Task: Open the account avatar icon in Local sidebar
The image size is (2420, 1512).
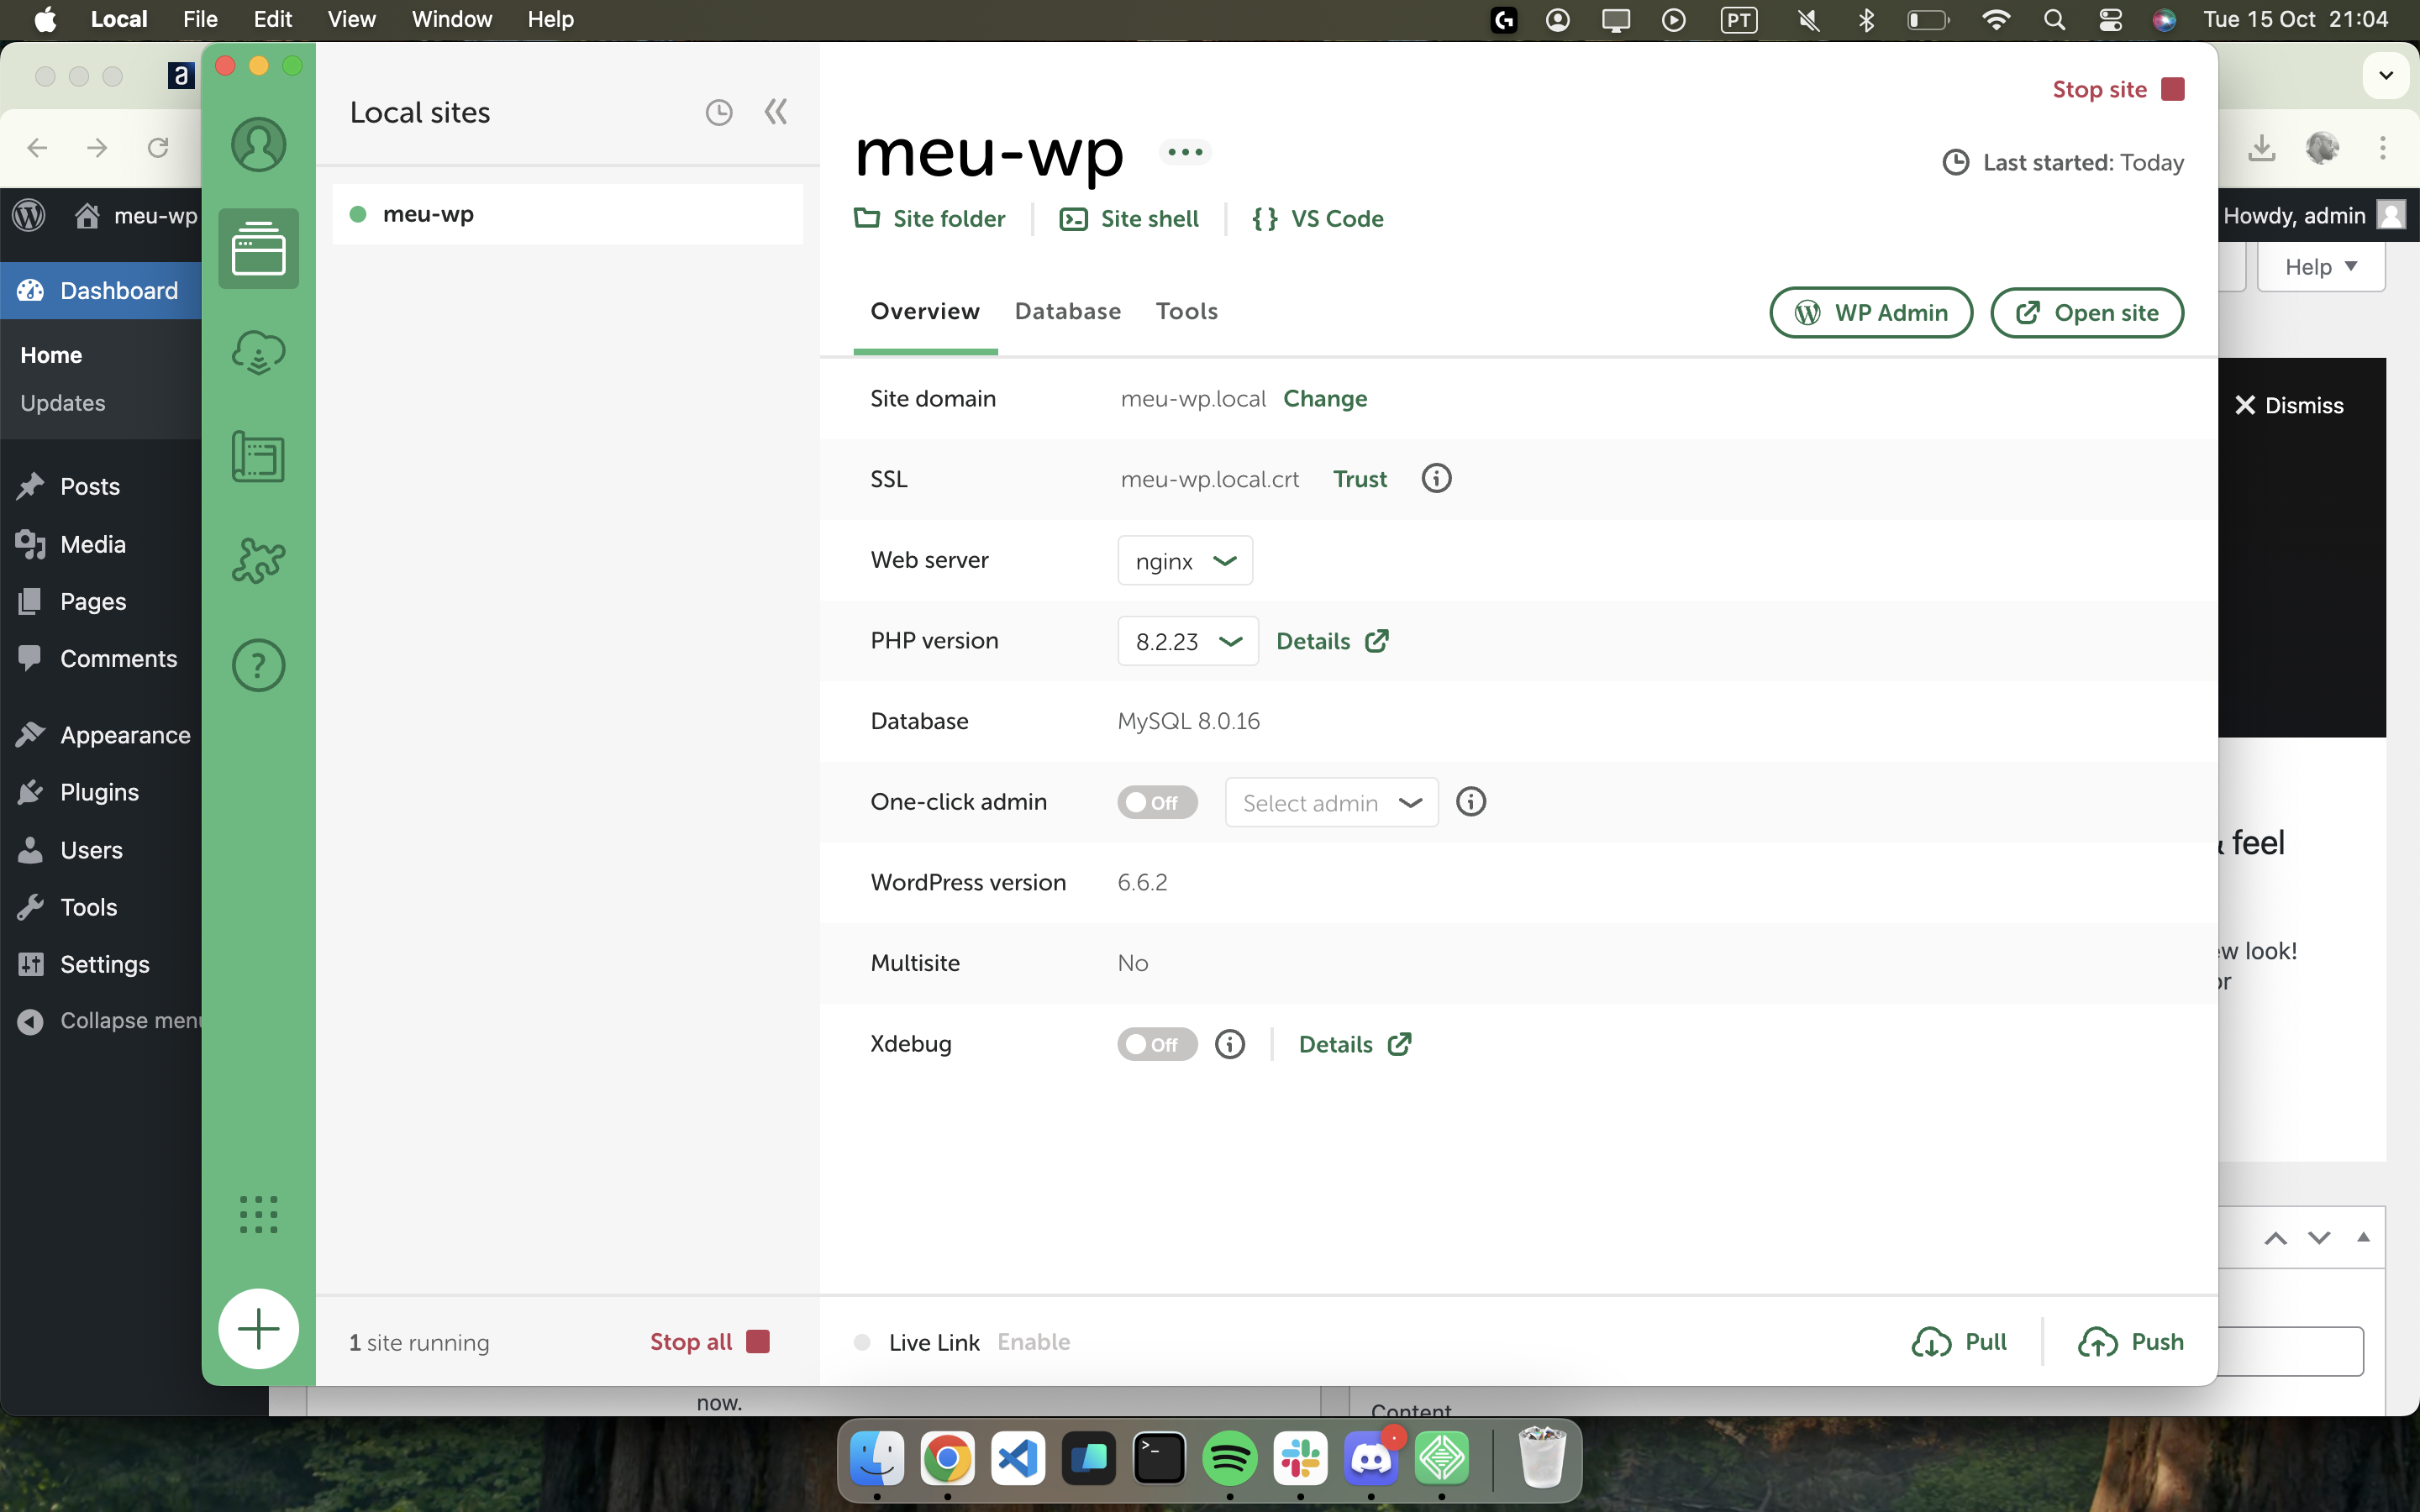Action: (258, 145)
